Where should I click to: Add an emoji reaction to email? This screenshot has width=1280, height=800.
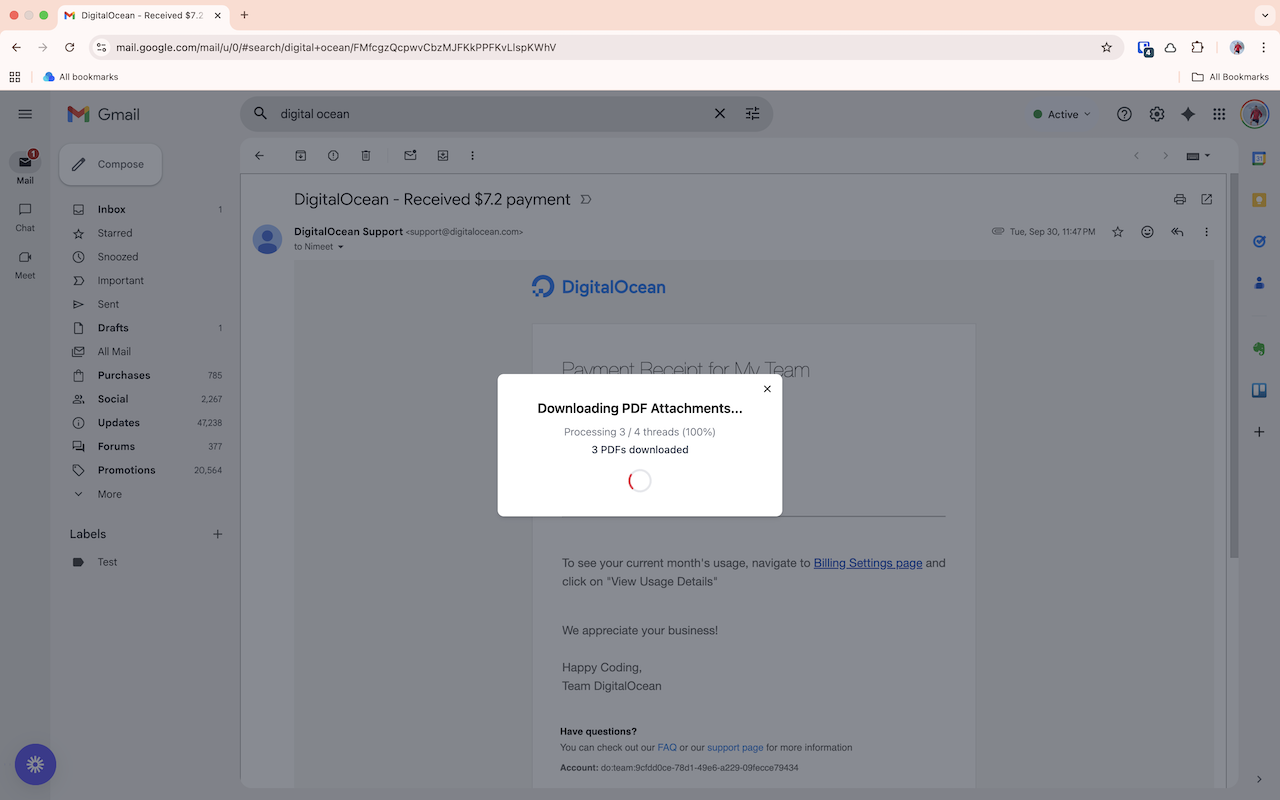pyautogui.click(x=1148, y=232)
